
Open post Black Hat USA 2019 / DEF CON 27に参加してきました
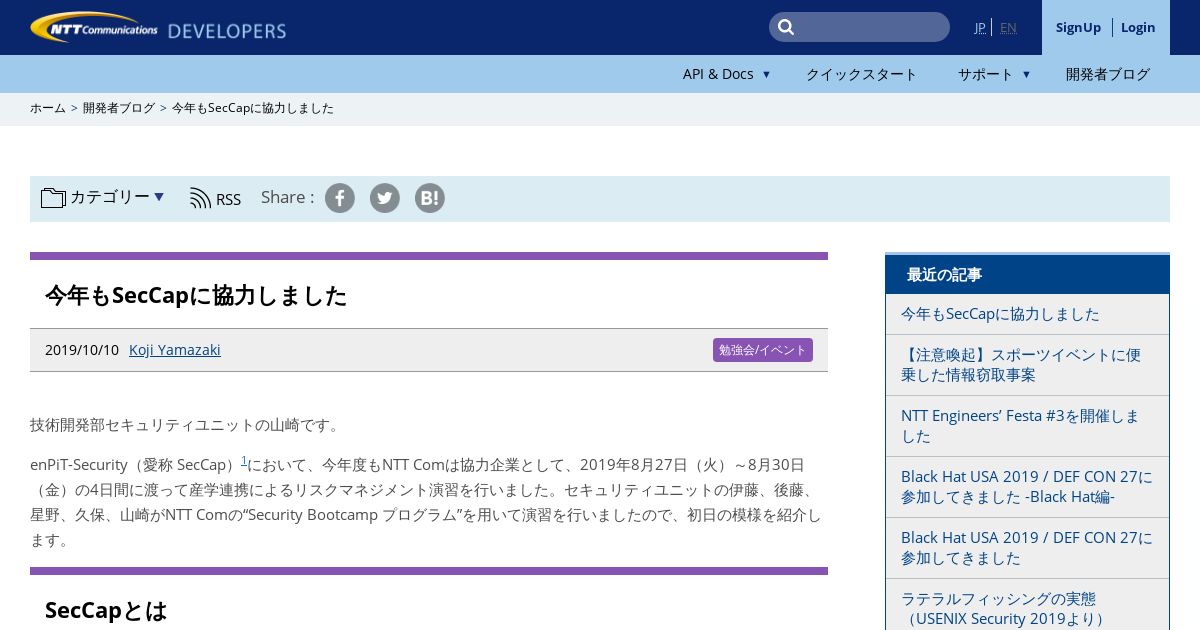click(1027, 548)
